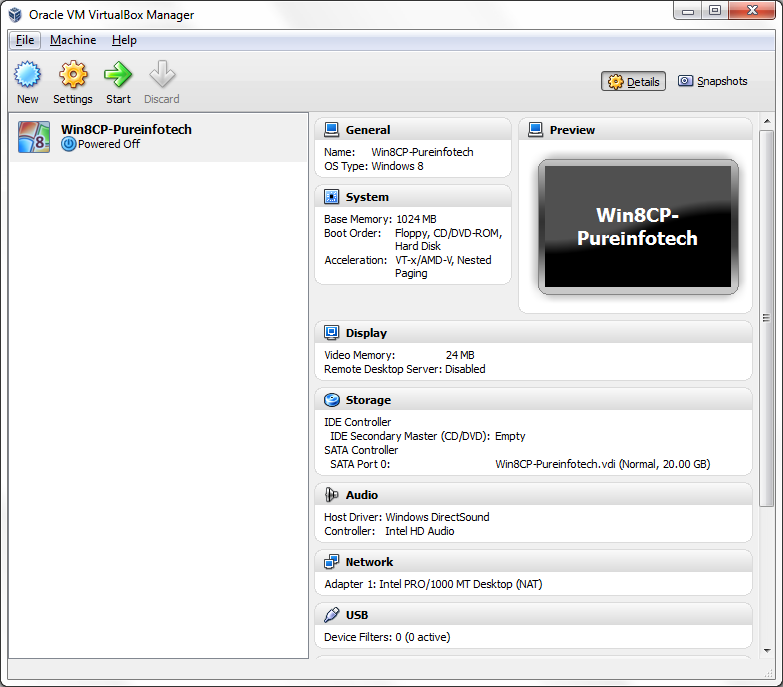The image size is (783, 687).
Task: Click the 'Name: Win8CP-Pureinfotech' text
Action: (398, 152)
